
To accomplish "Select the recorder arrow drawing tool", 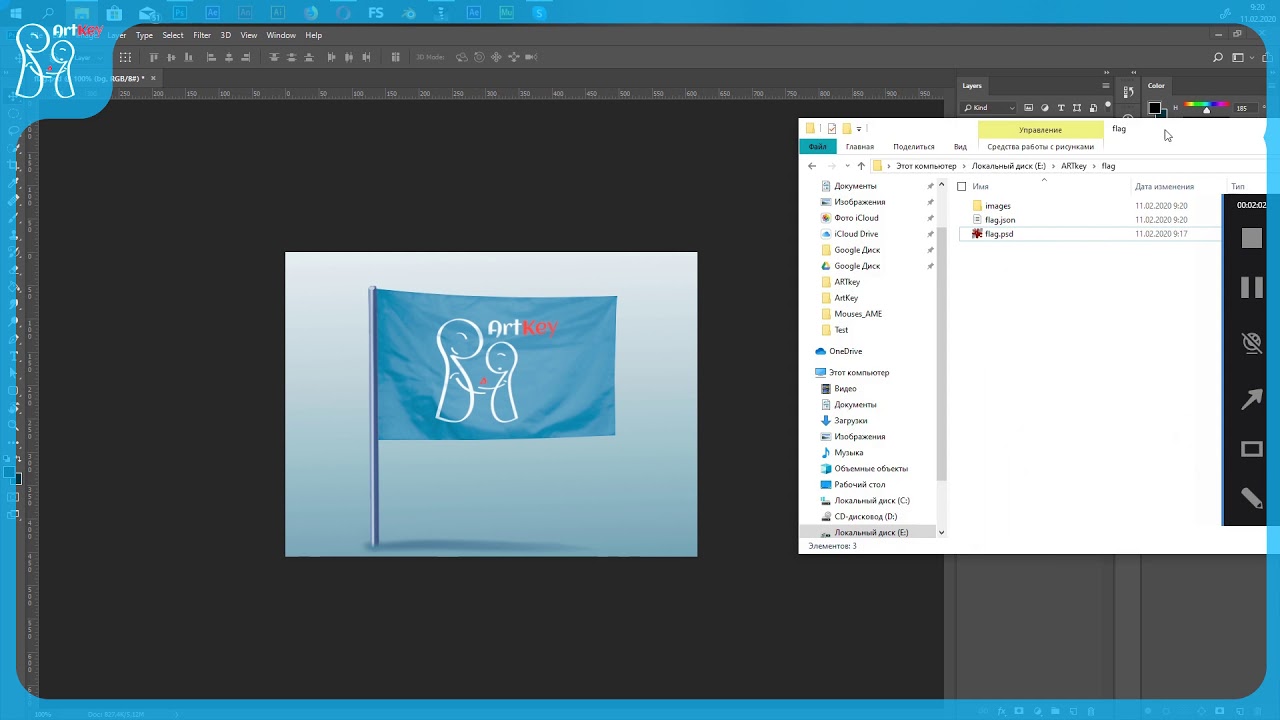I will 1252,400.
